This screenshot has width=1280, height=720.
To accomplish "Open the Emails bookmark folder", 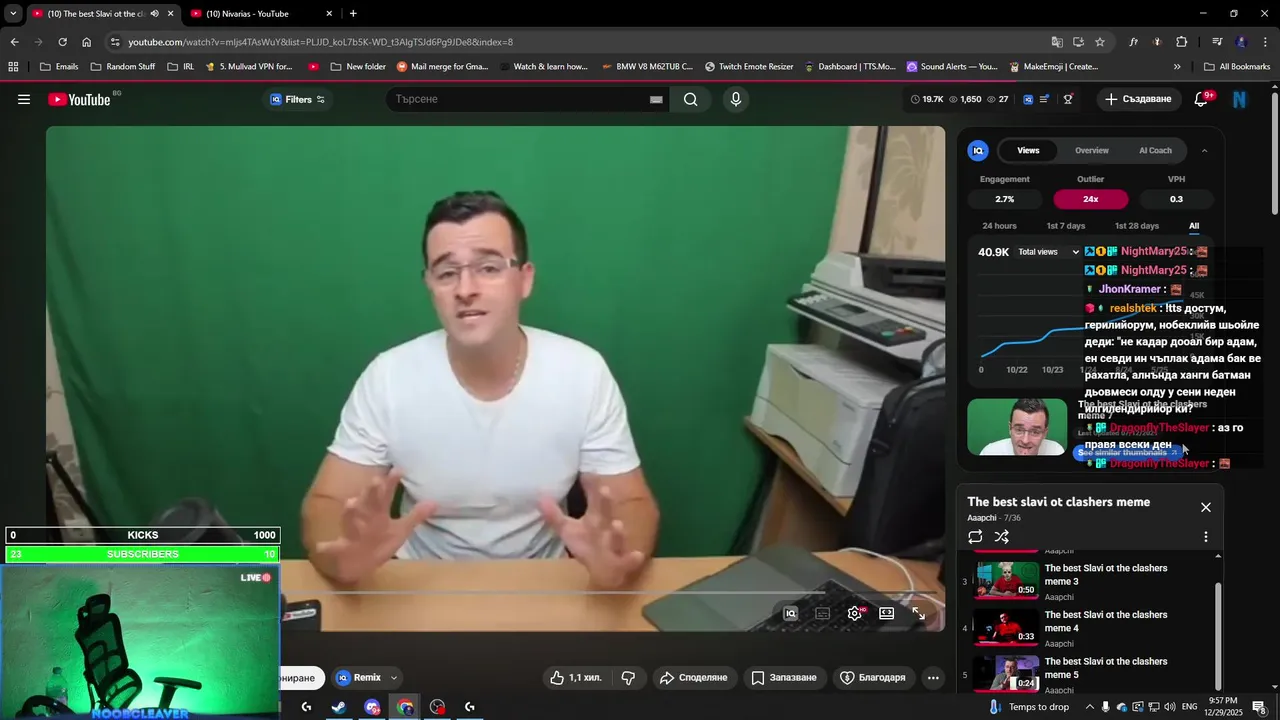I will pos(58,67).
